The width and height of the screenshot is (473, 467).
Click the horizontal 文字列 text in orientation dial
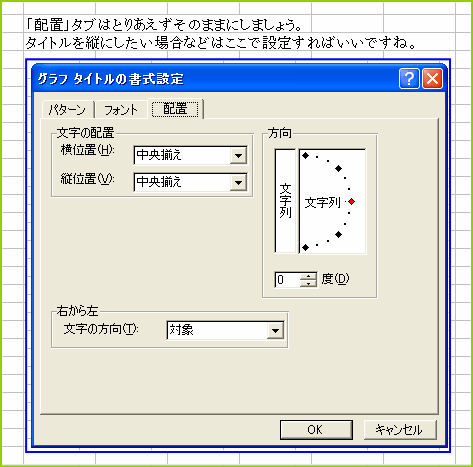(322, 202)
